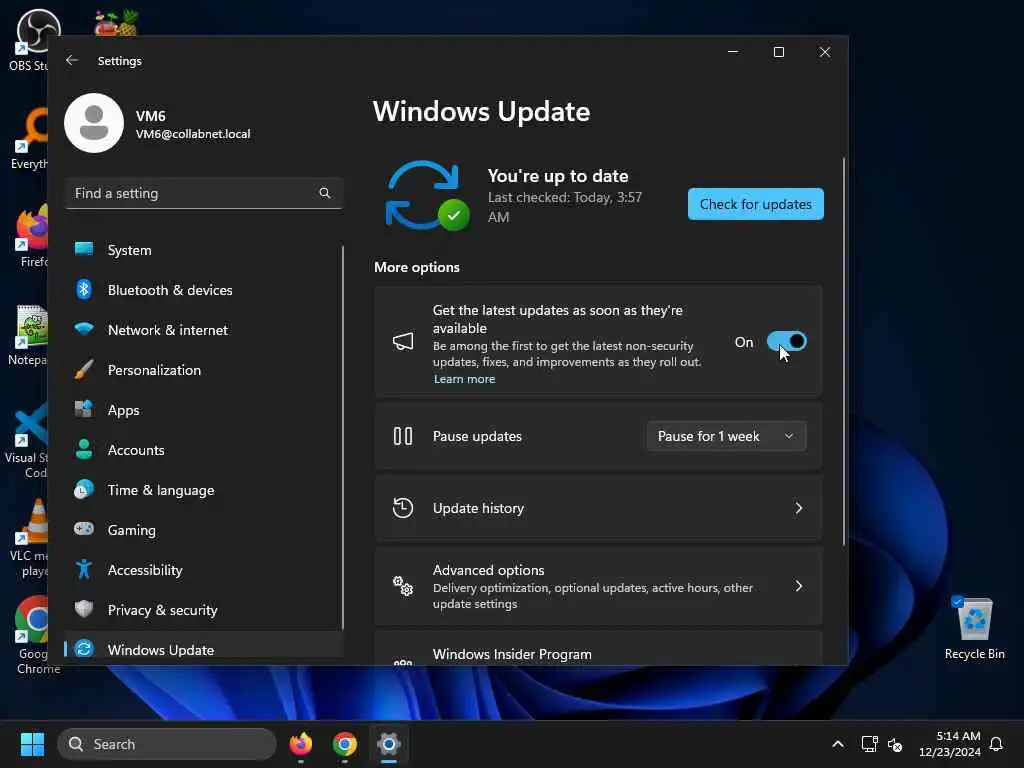The width and height of the screenshot is (1024, 768).
Task: Open Firefox from the taskbar
Action: click(300, 744)
